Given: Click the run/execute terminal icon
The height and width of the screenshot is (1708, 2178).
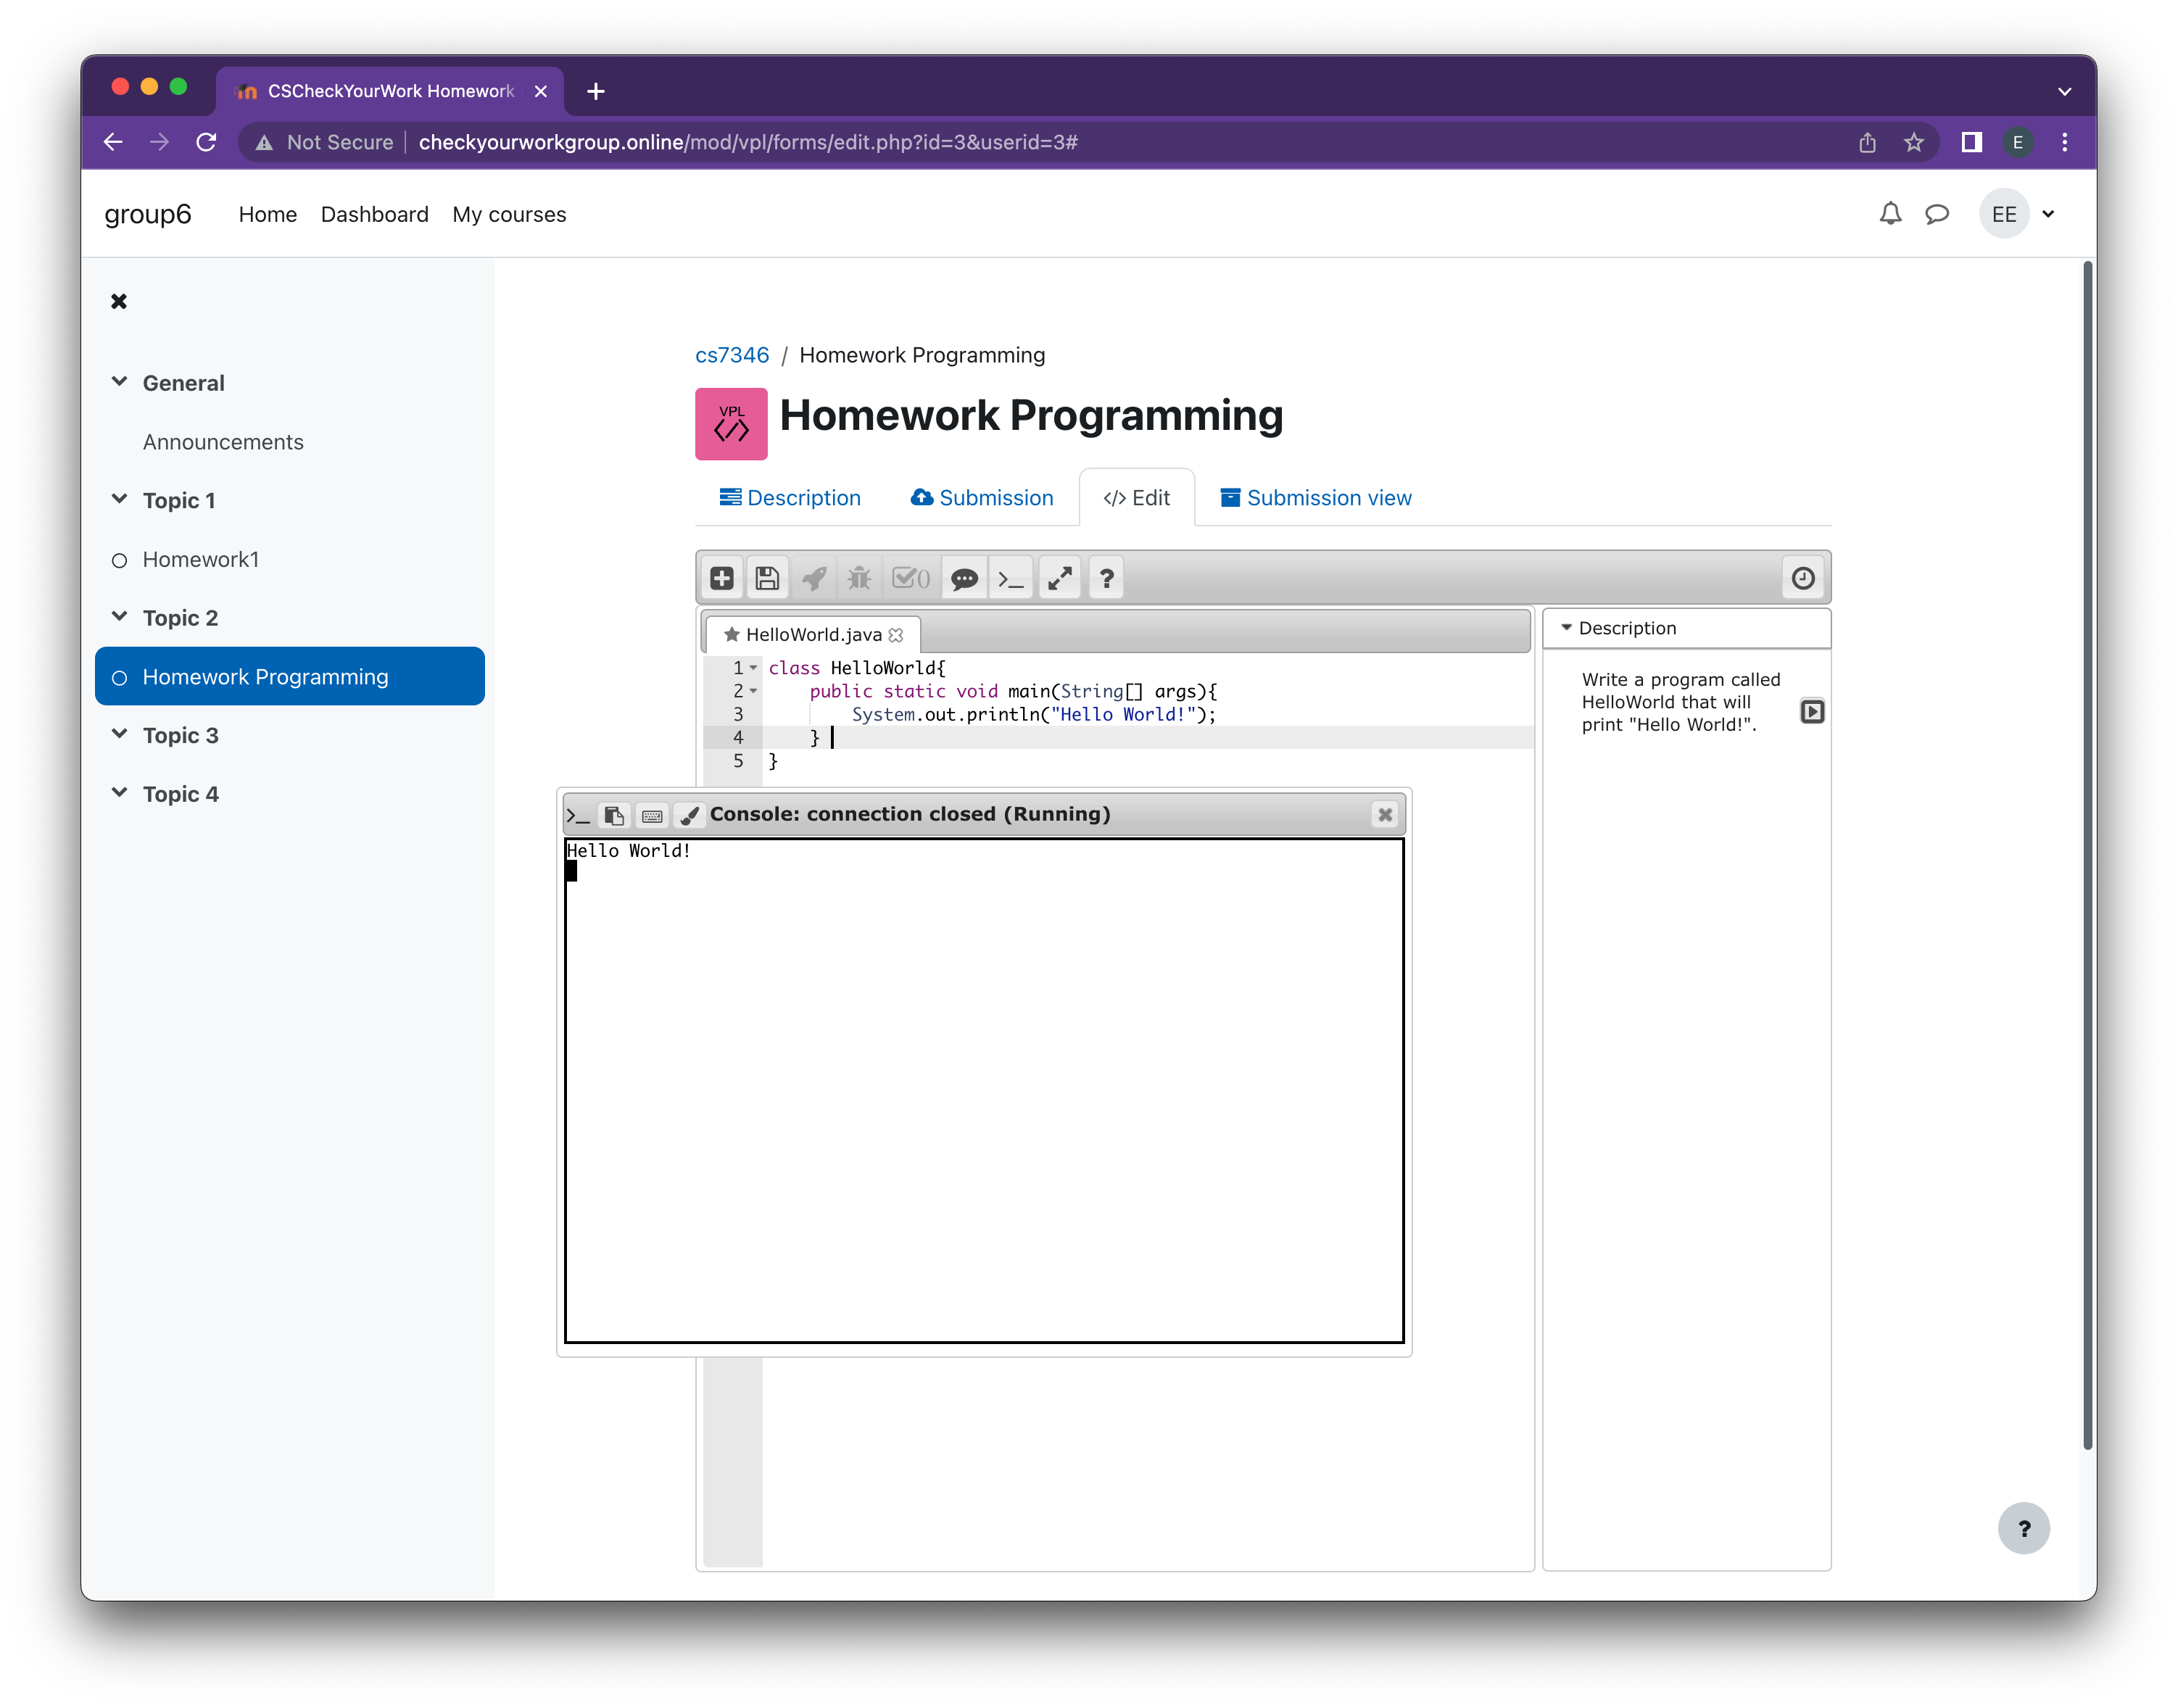Looking at the screenshot, I should [x=1009, y=579].
